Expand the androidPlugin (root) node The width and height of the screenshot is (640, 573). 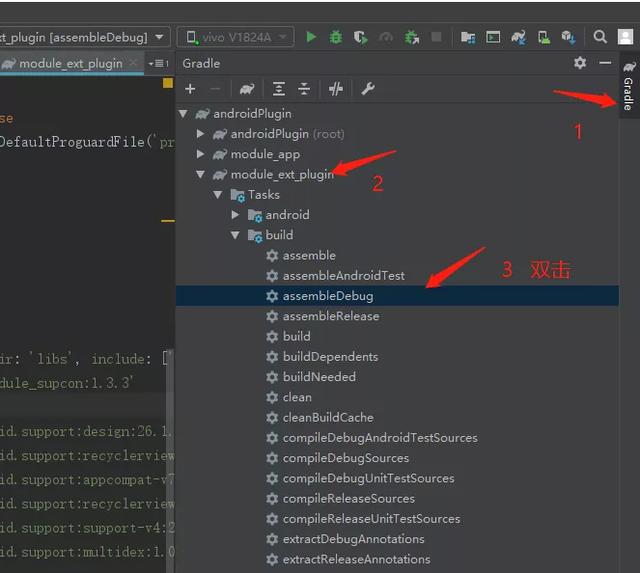tap(200, 133)
